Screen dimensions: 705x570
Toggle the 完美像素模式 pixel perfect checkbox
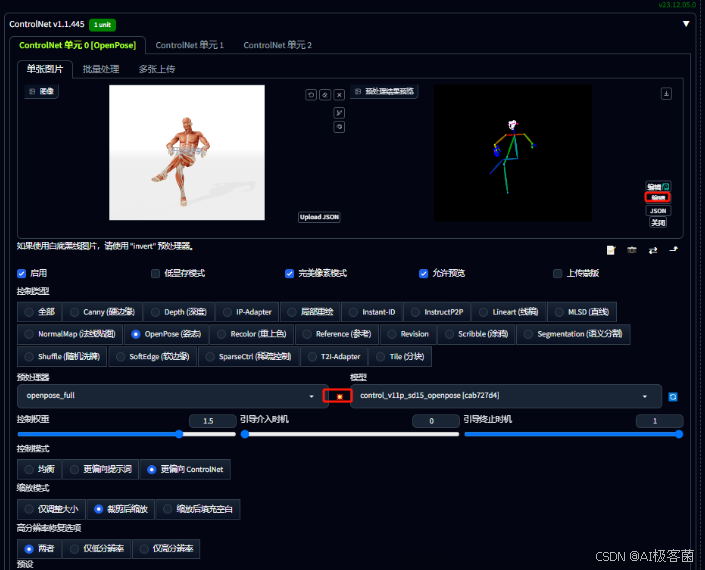tap(290, 273)
